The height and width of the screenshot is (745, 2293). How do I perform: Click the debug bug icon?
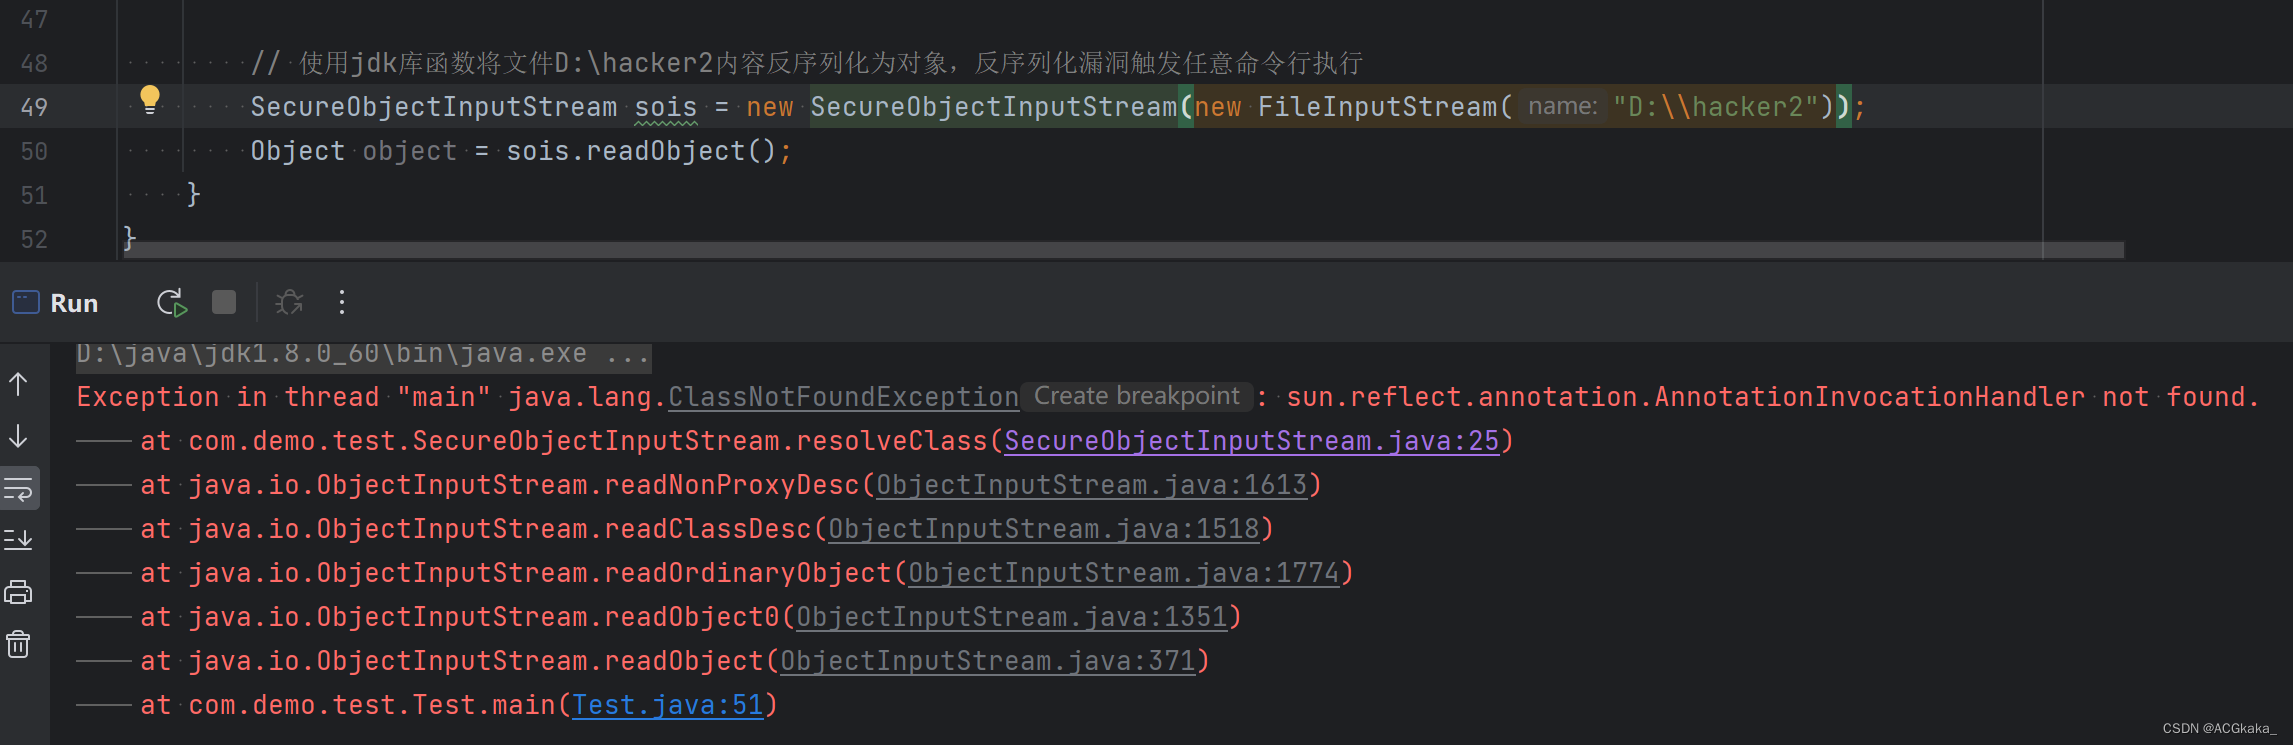(x=289, y=302)
